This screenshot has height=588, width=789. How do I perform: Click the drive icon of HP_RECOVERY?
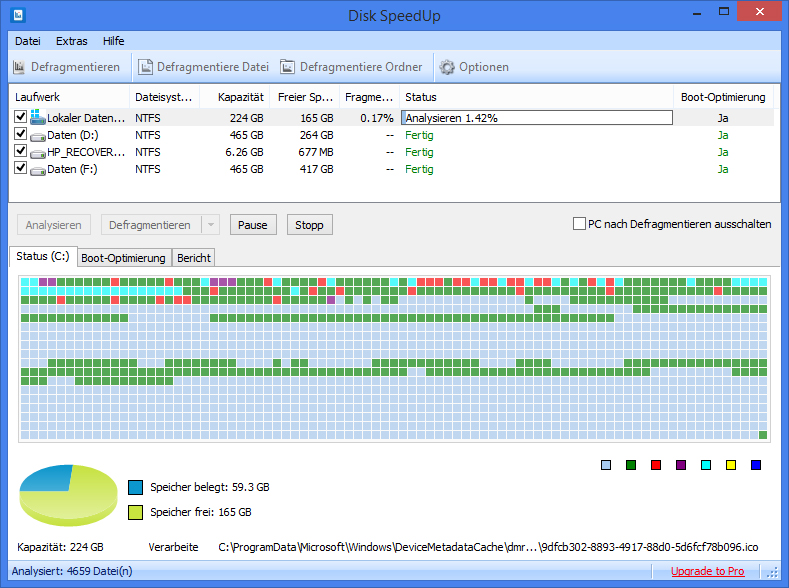click(38, 153)
